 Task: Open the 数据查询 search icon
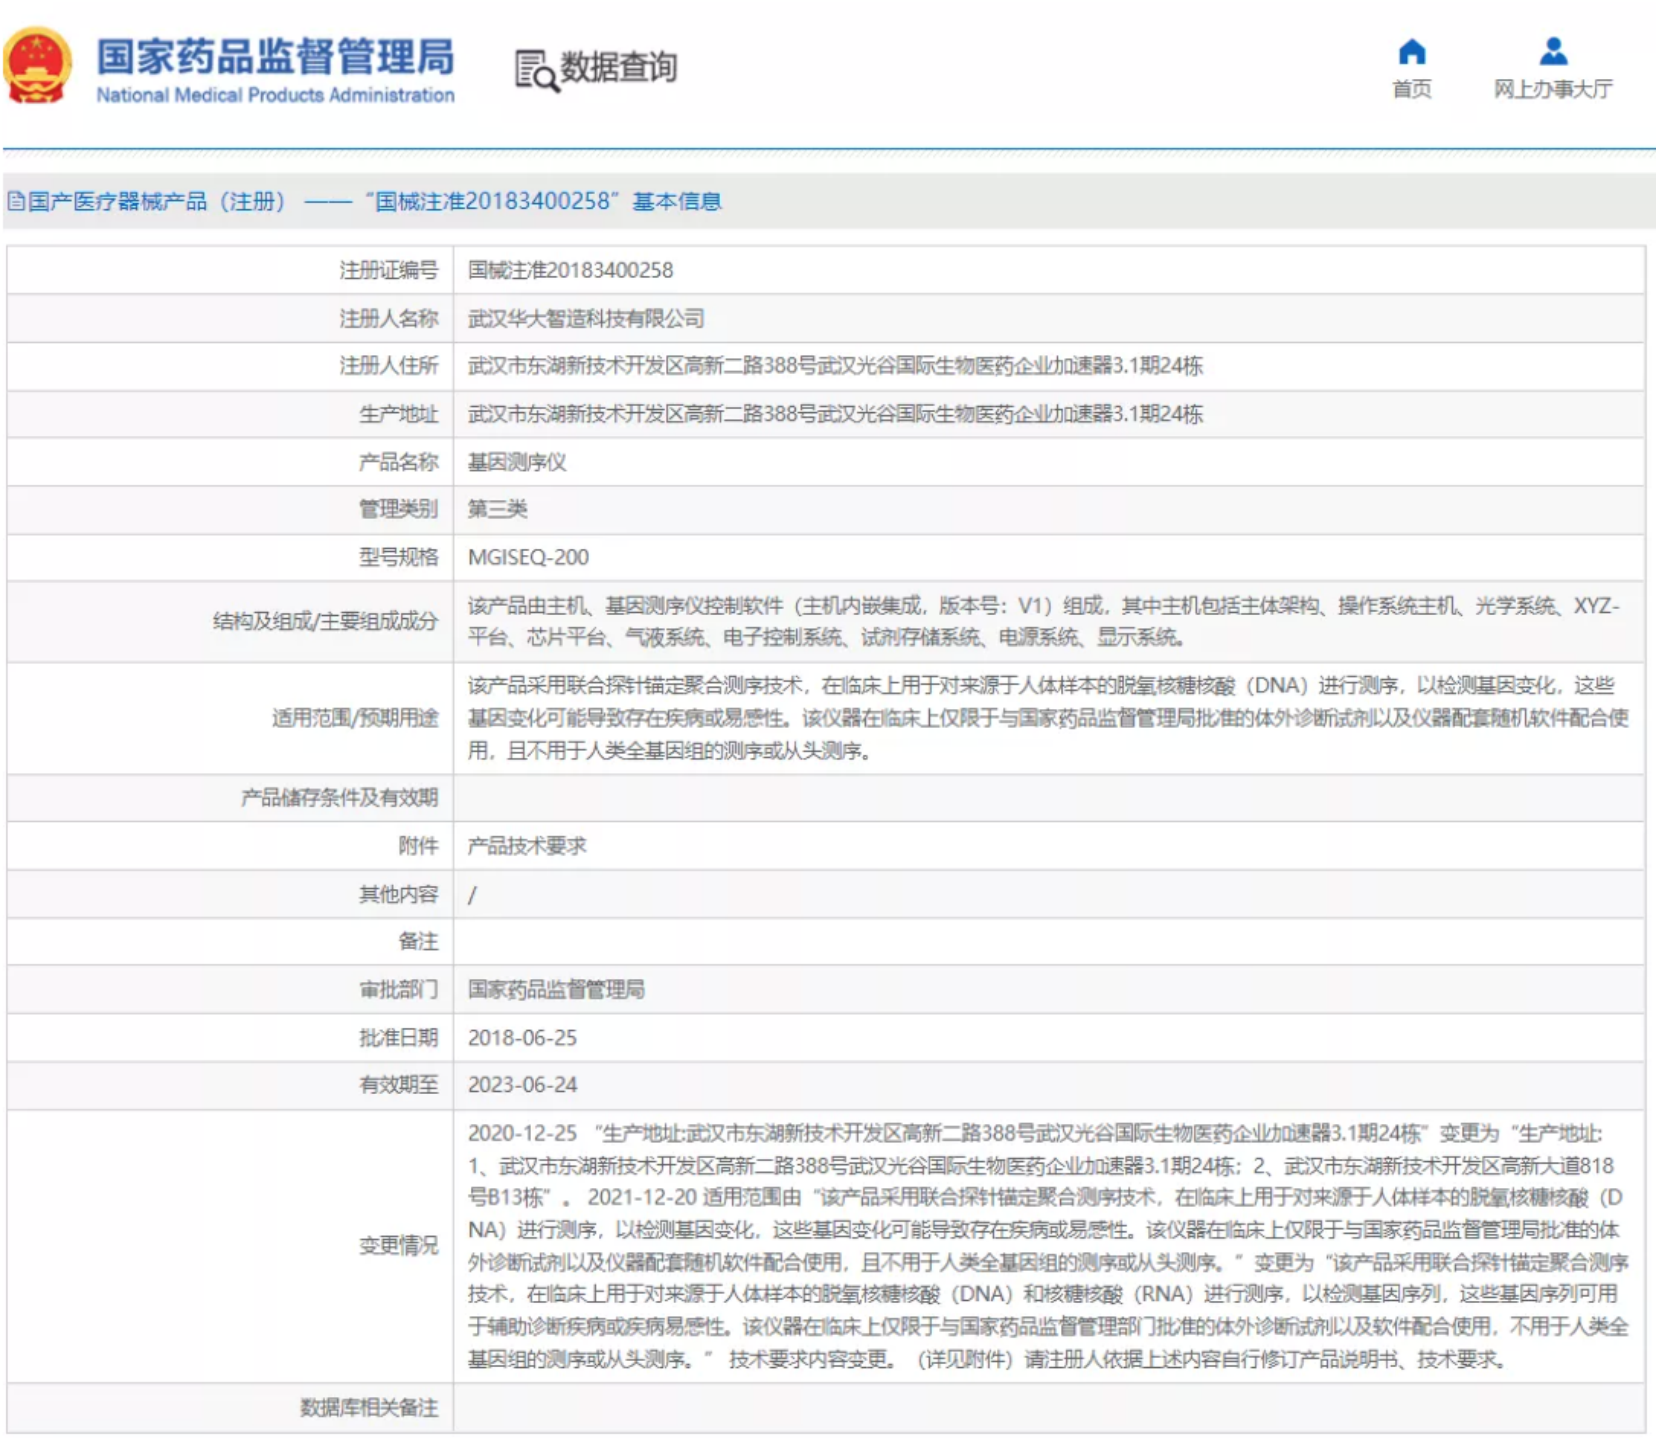(536, 70)
